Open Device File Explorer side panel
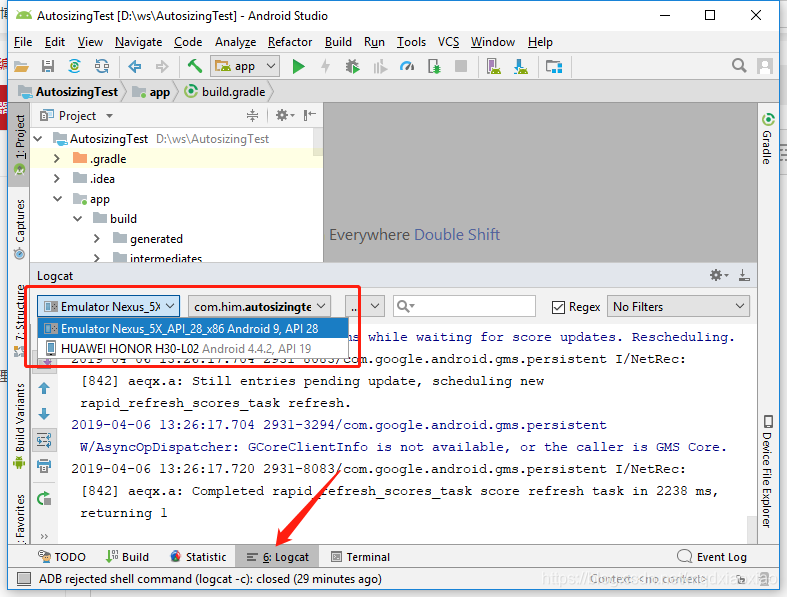Screen dimensions: 787x597 (767, 471)
